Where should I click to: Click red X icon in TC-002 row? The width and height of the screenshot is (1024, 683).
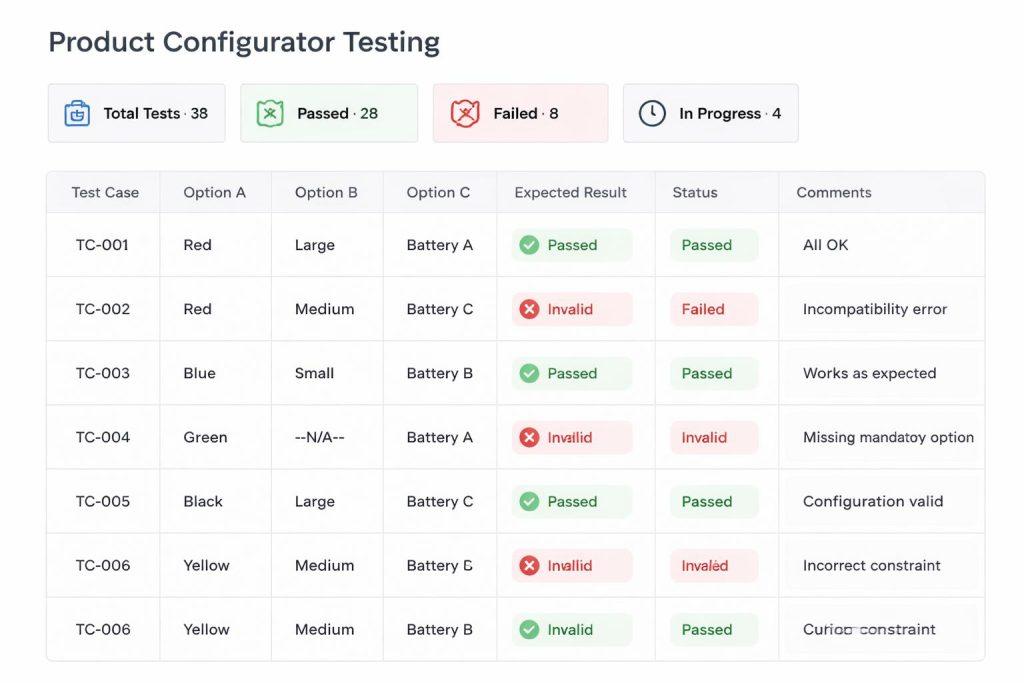click(529, 309)
